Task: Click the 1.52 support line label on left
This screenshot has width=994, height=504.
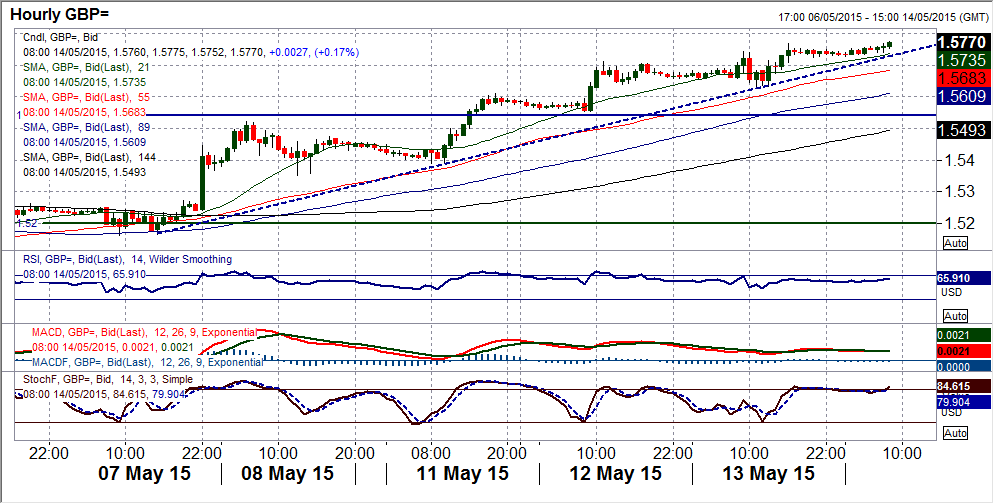Action: (x=27, y=224)
